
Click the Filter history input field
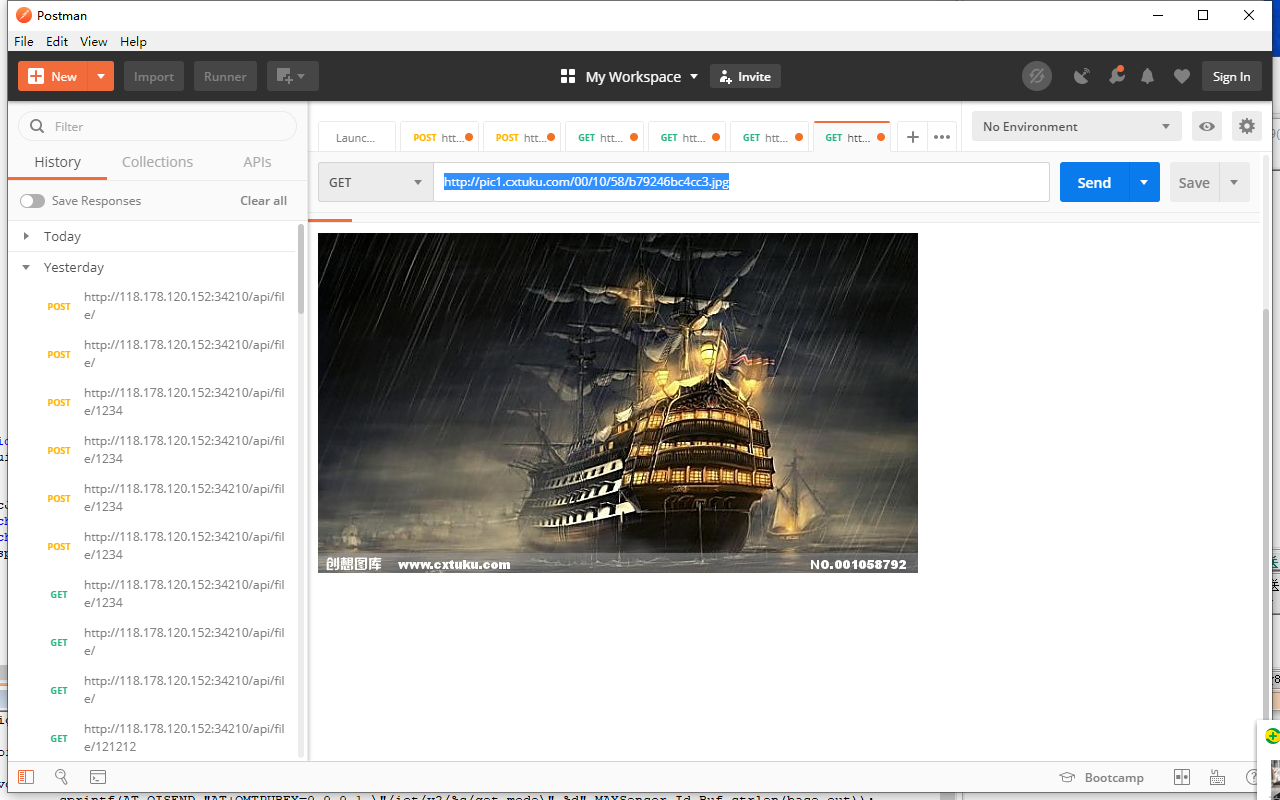[x=158, y=126]
